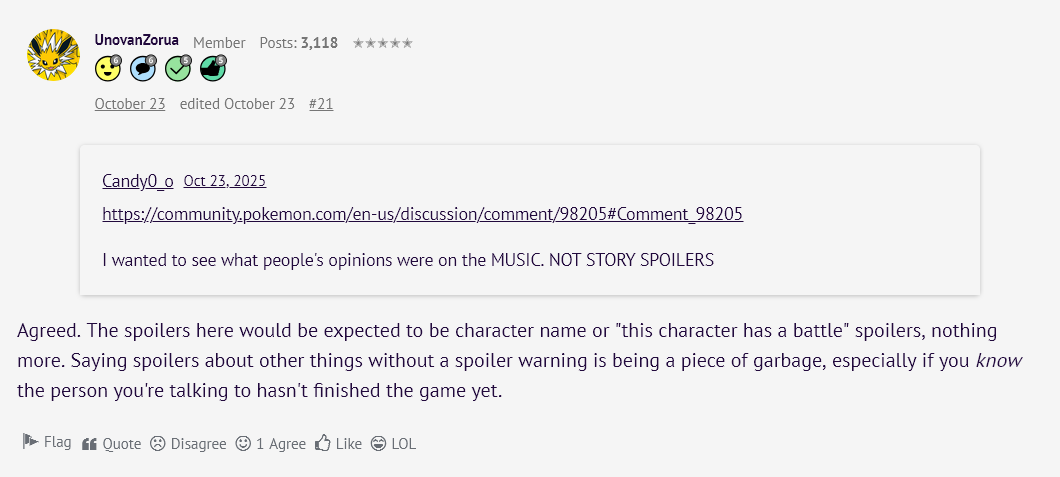Click the Posts: 3,118 count text
1060x477 pixels.
[x=298, y=43]
